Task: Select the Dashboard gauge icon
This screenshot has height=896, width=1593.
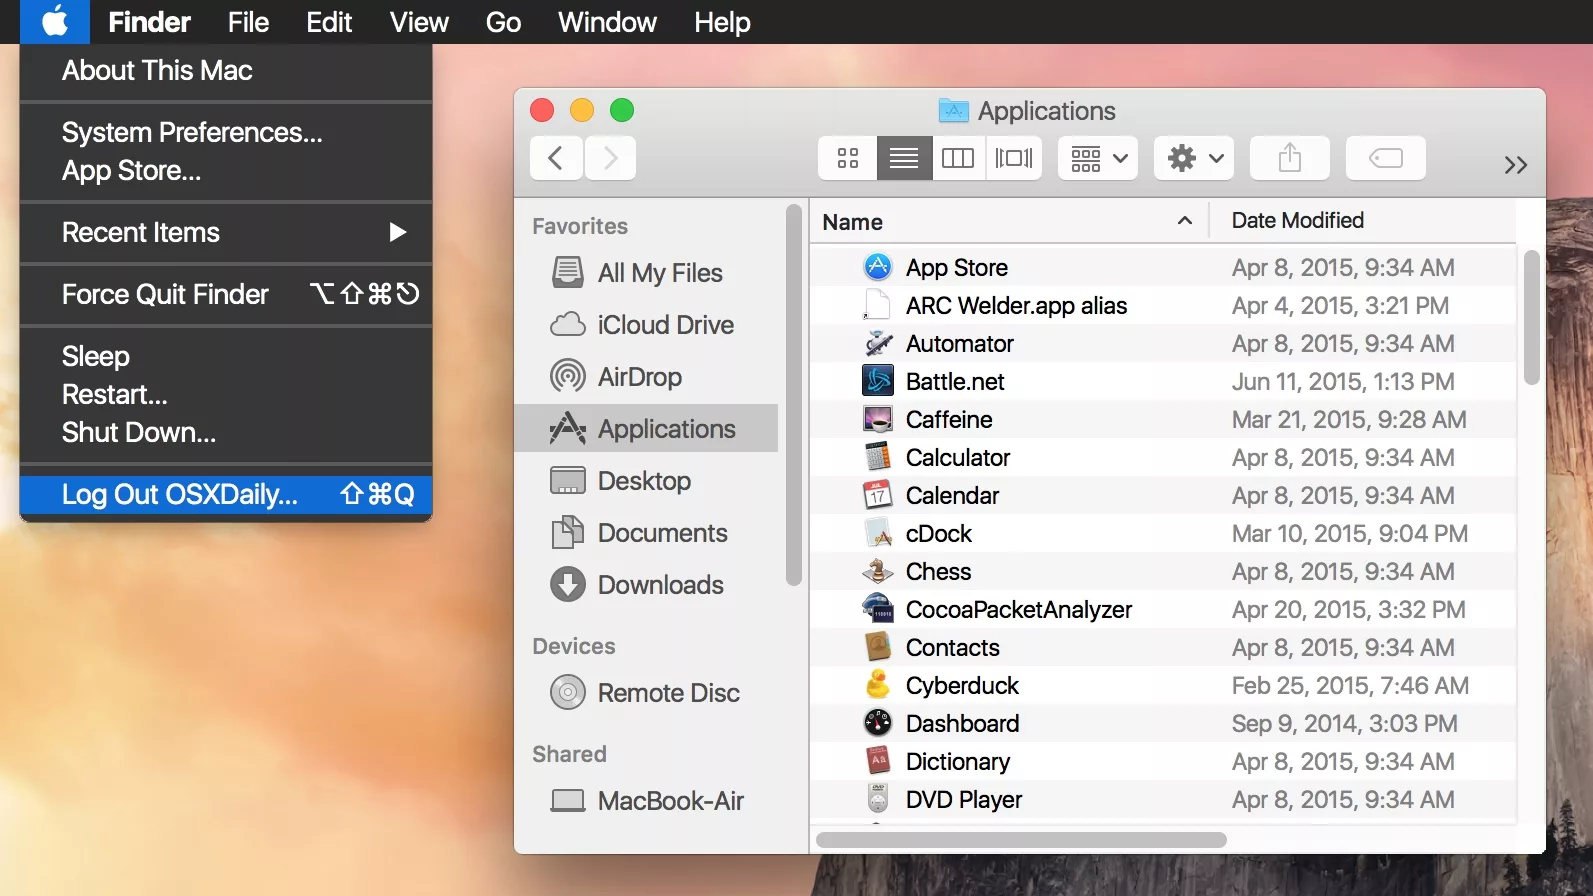Action: (x=877, y=723)
